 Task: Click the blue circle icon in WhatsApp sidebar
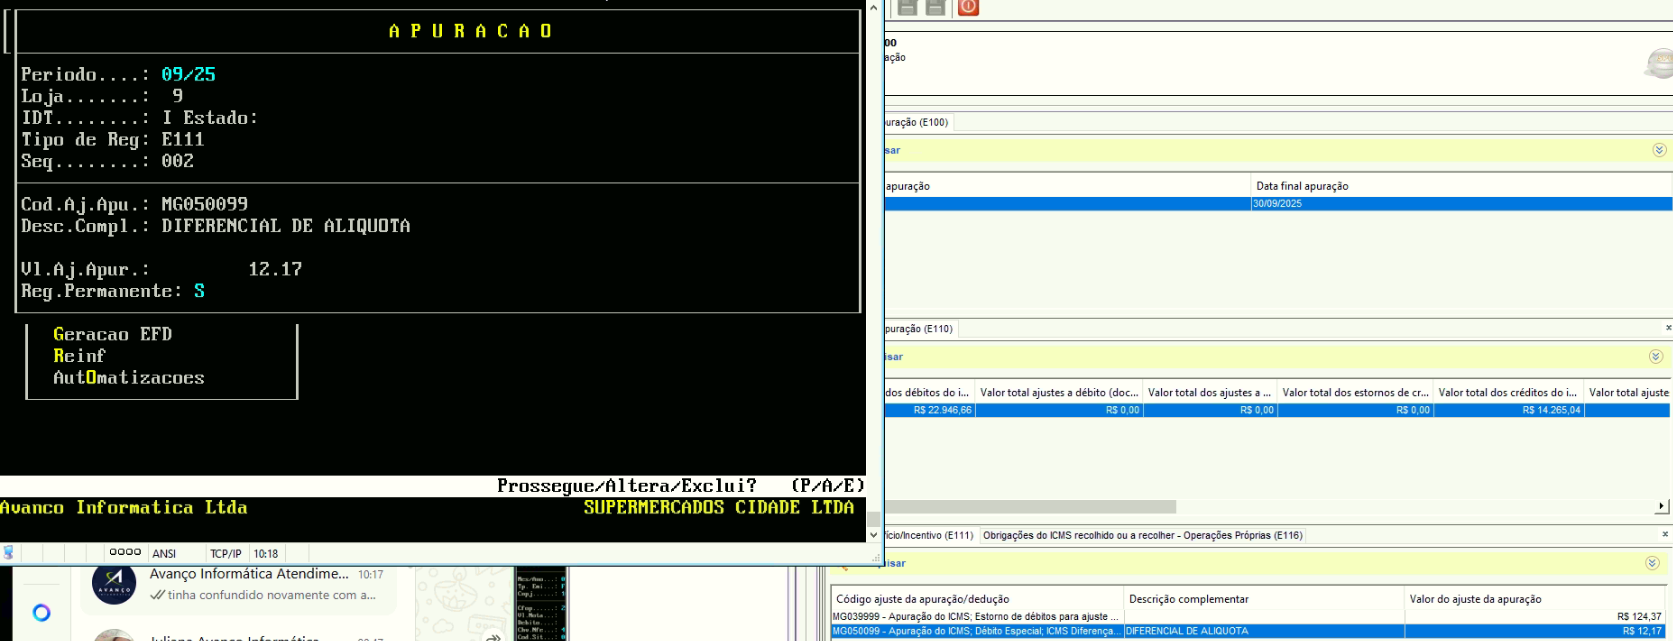click(41, 612)
